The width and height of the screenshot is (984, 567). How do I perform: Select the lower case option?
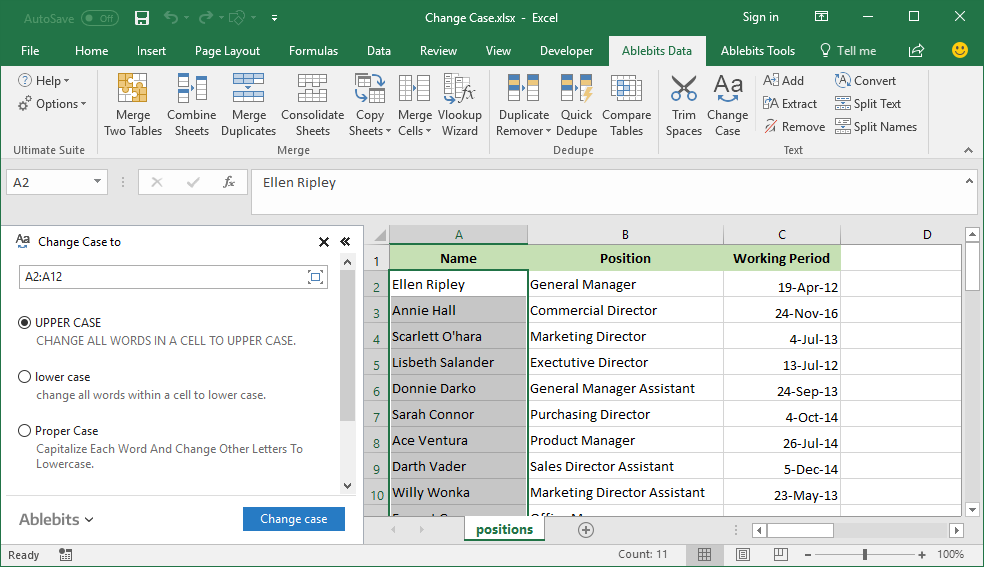click(x=24, y=376)
